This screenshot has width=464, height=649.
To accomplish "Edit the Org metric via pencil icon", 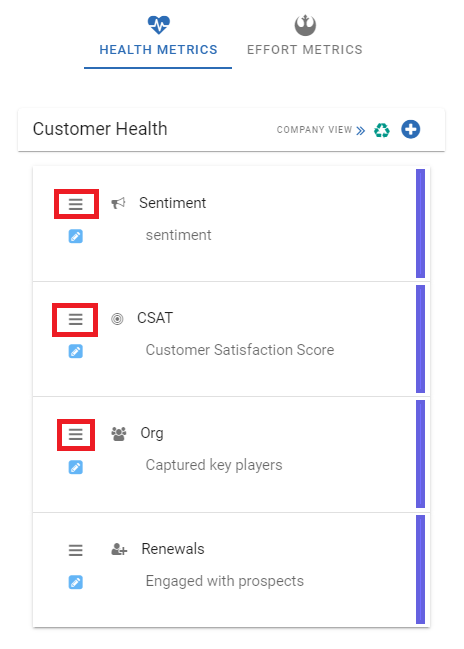I will click(76, 467).
